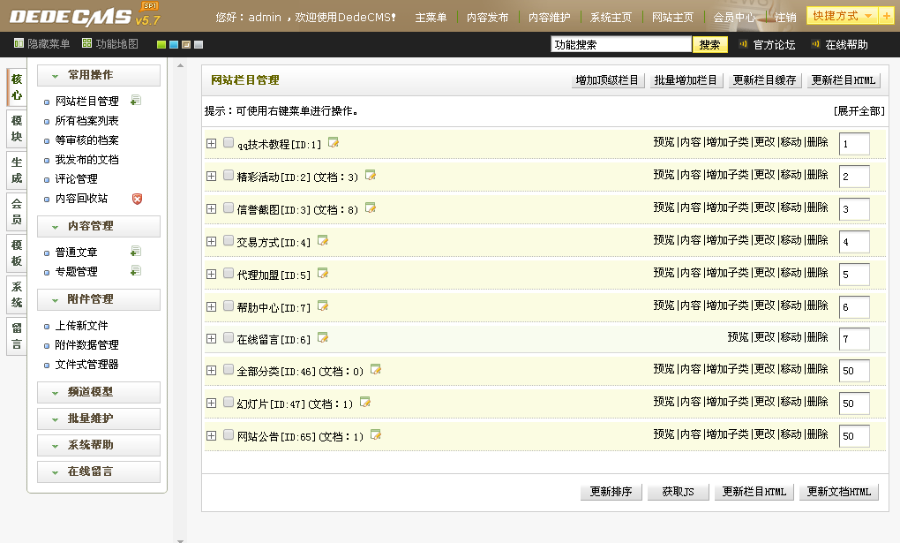
Task: Click the edit icon next to 精彩活动[ID:2]
Action: click(370, 175)
